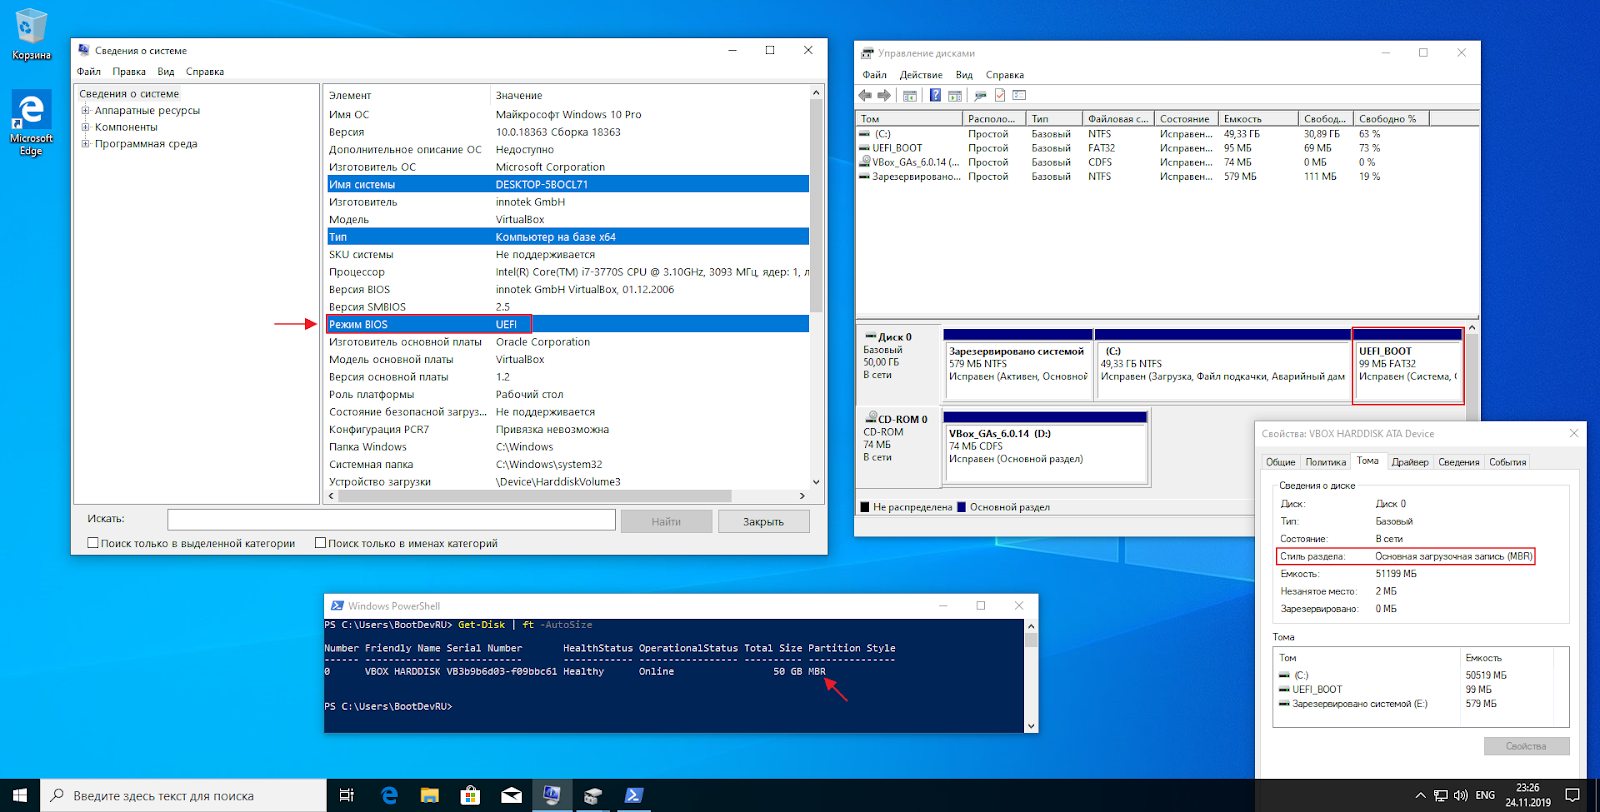Click show/hide action pane icon in Disk Management
The image size is (1600, 812).
click(x=955, y=96)
